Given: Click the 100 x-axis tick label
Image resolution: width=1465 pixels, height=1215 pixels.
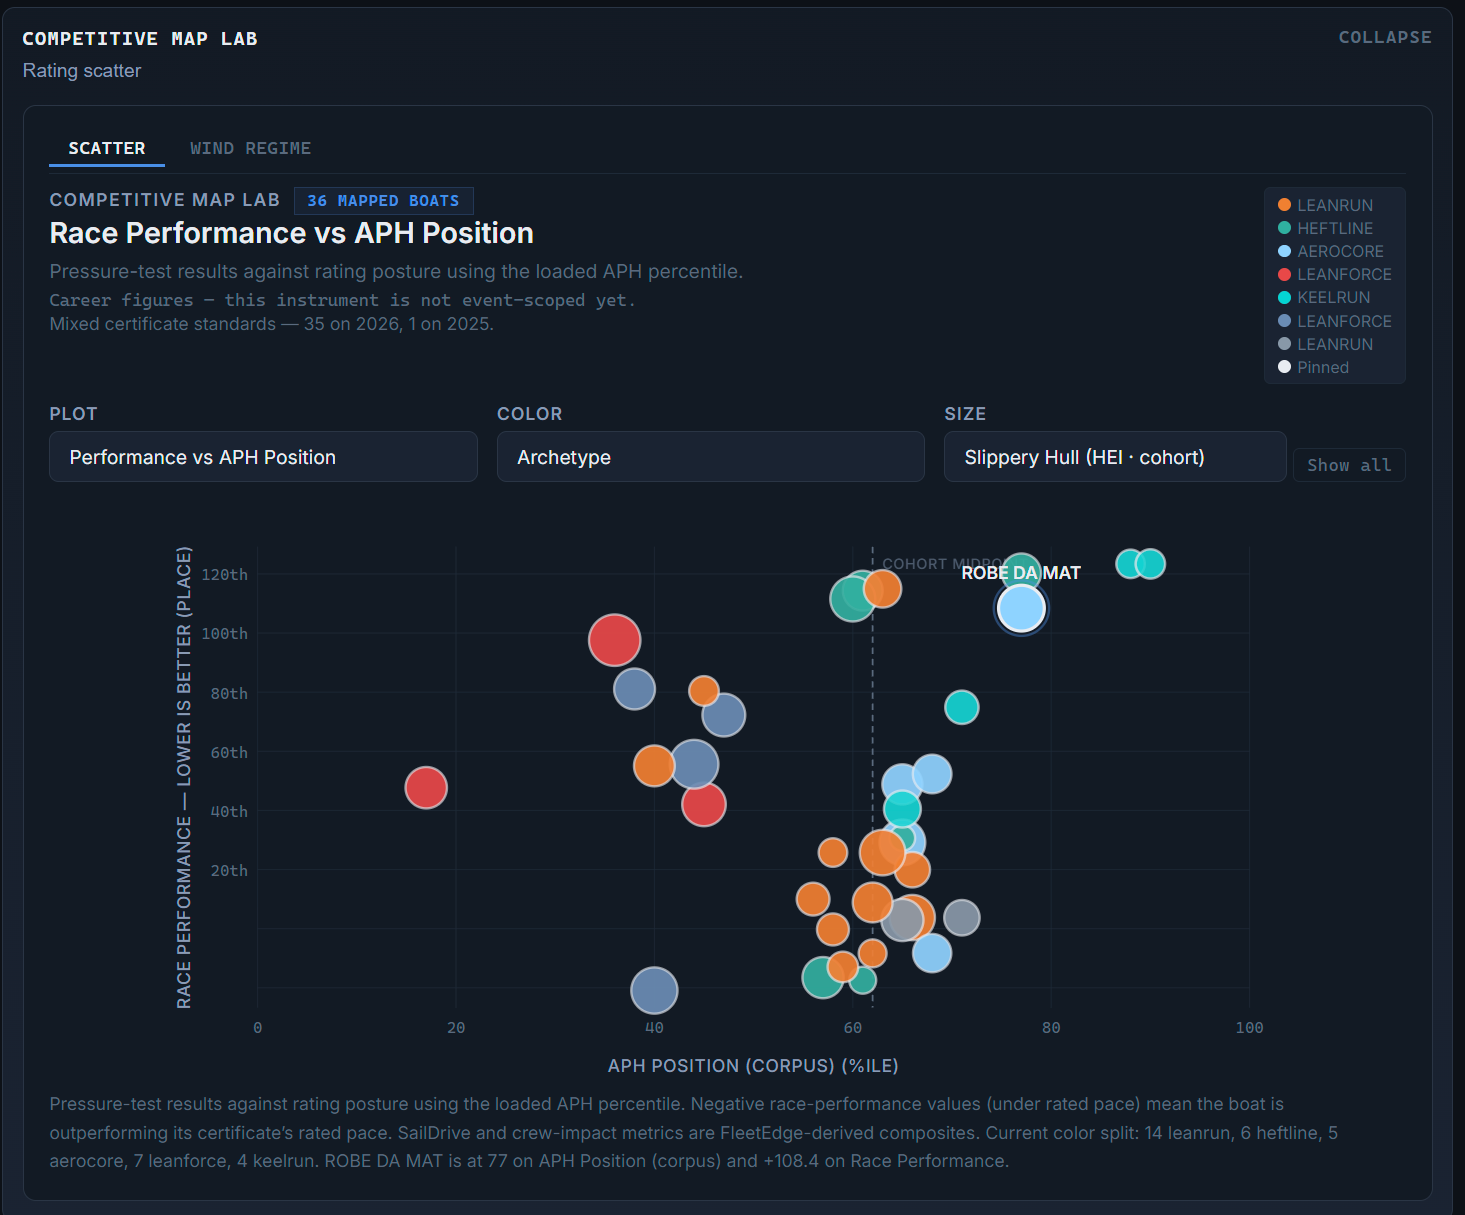Looking at the screenshot, I should pyautogui.click(x=1249, y=1028).
